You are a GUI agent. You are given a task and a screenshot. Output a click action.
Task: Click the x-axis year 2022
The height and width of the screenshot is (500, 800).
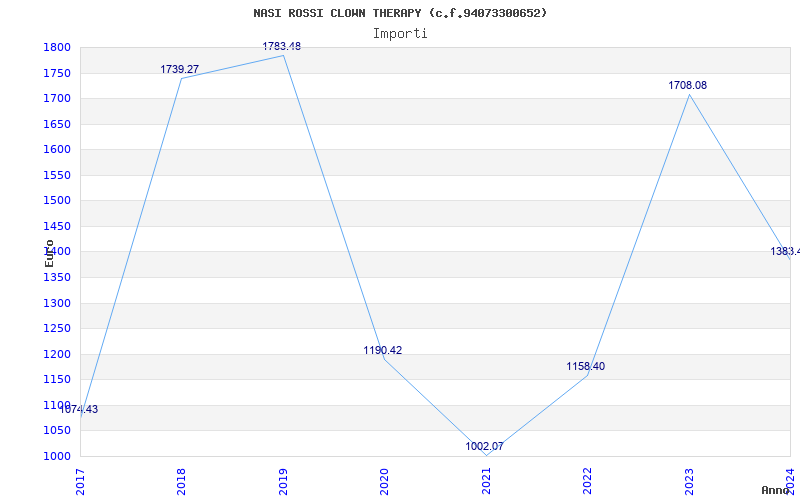coord(587,481)
